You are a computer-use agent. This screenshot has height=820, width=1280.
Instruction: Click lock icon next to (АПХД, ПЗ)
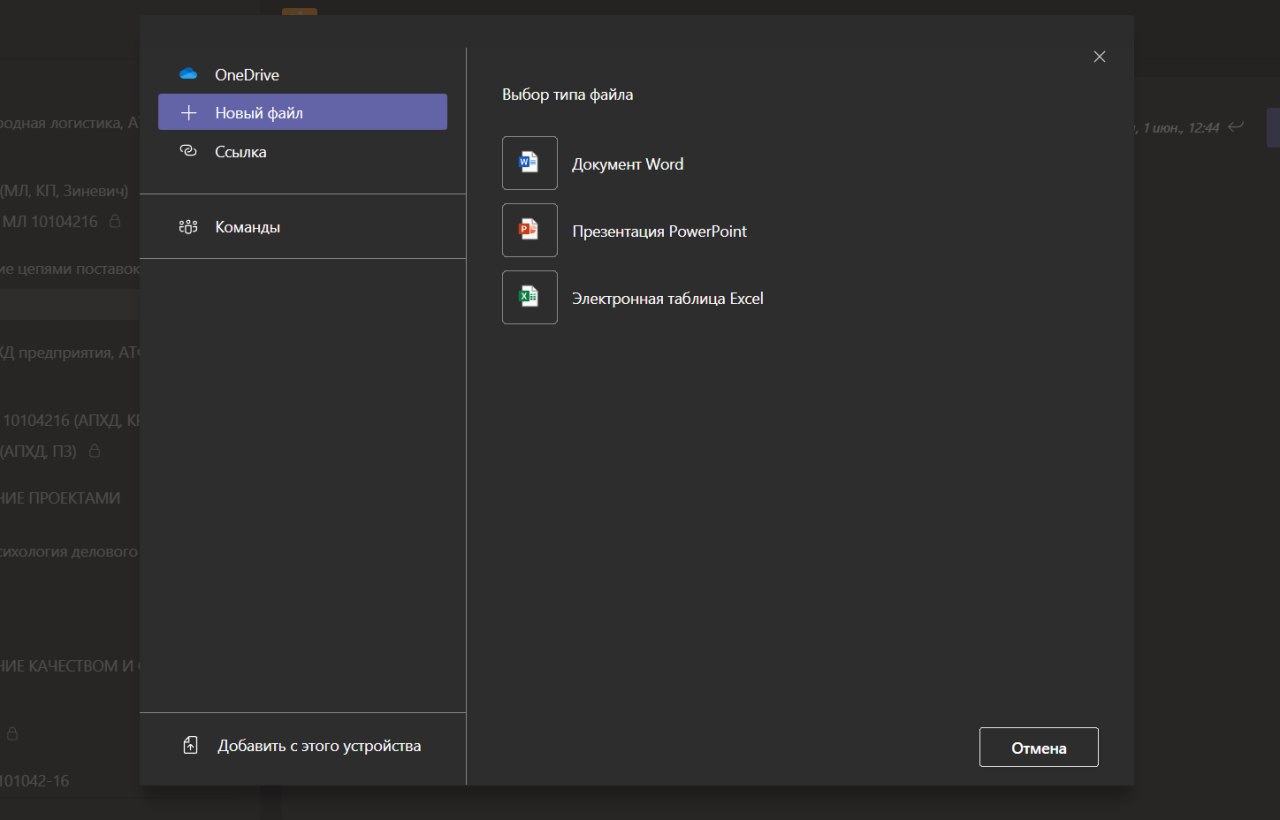pos(95,451)
